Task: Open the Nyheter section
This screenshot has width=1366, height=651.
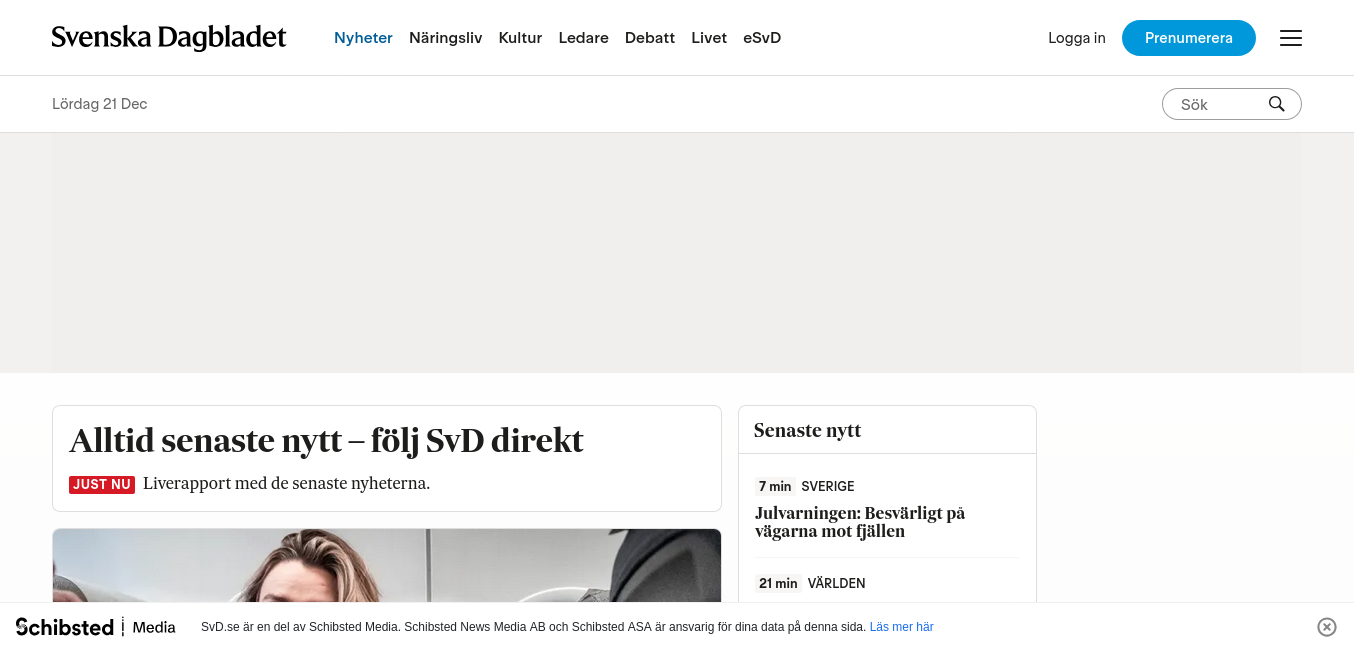Action: point(363,38)
